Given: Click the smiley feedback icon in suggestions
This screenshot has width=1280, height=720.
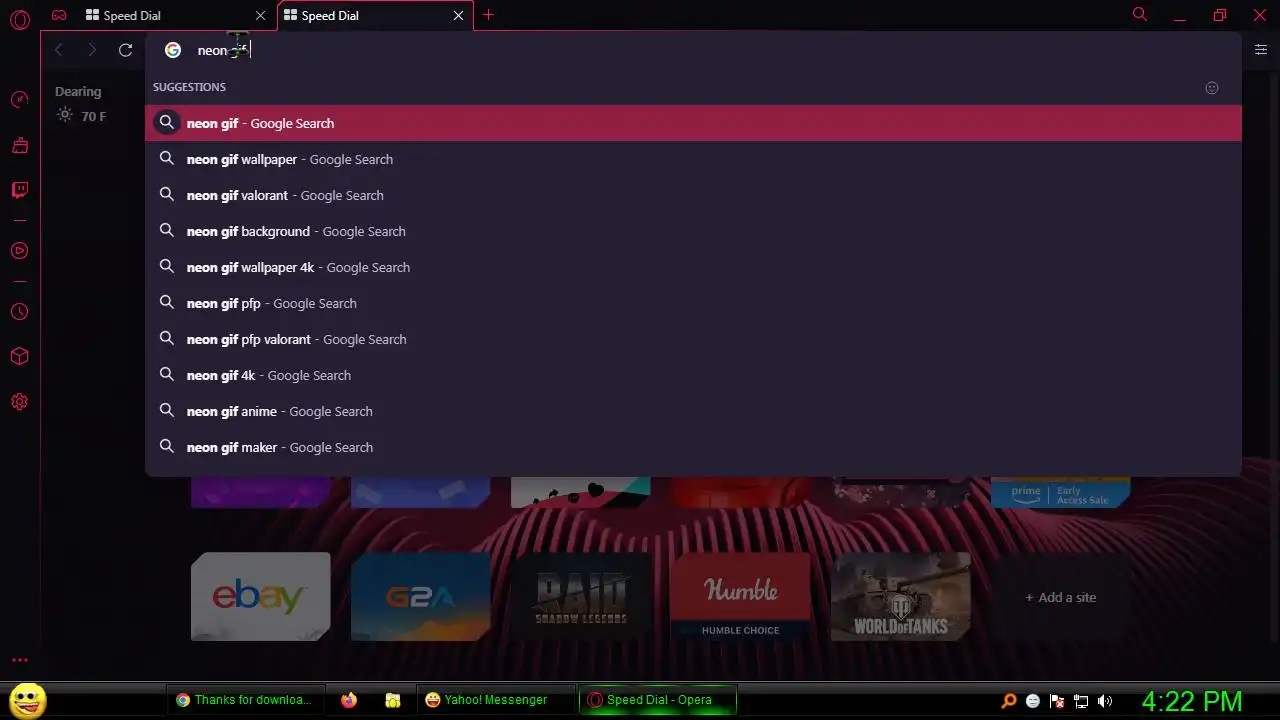Looking at the screenshot, I should click(x=1212, y=88).
